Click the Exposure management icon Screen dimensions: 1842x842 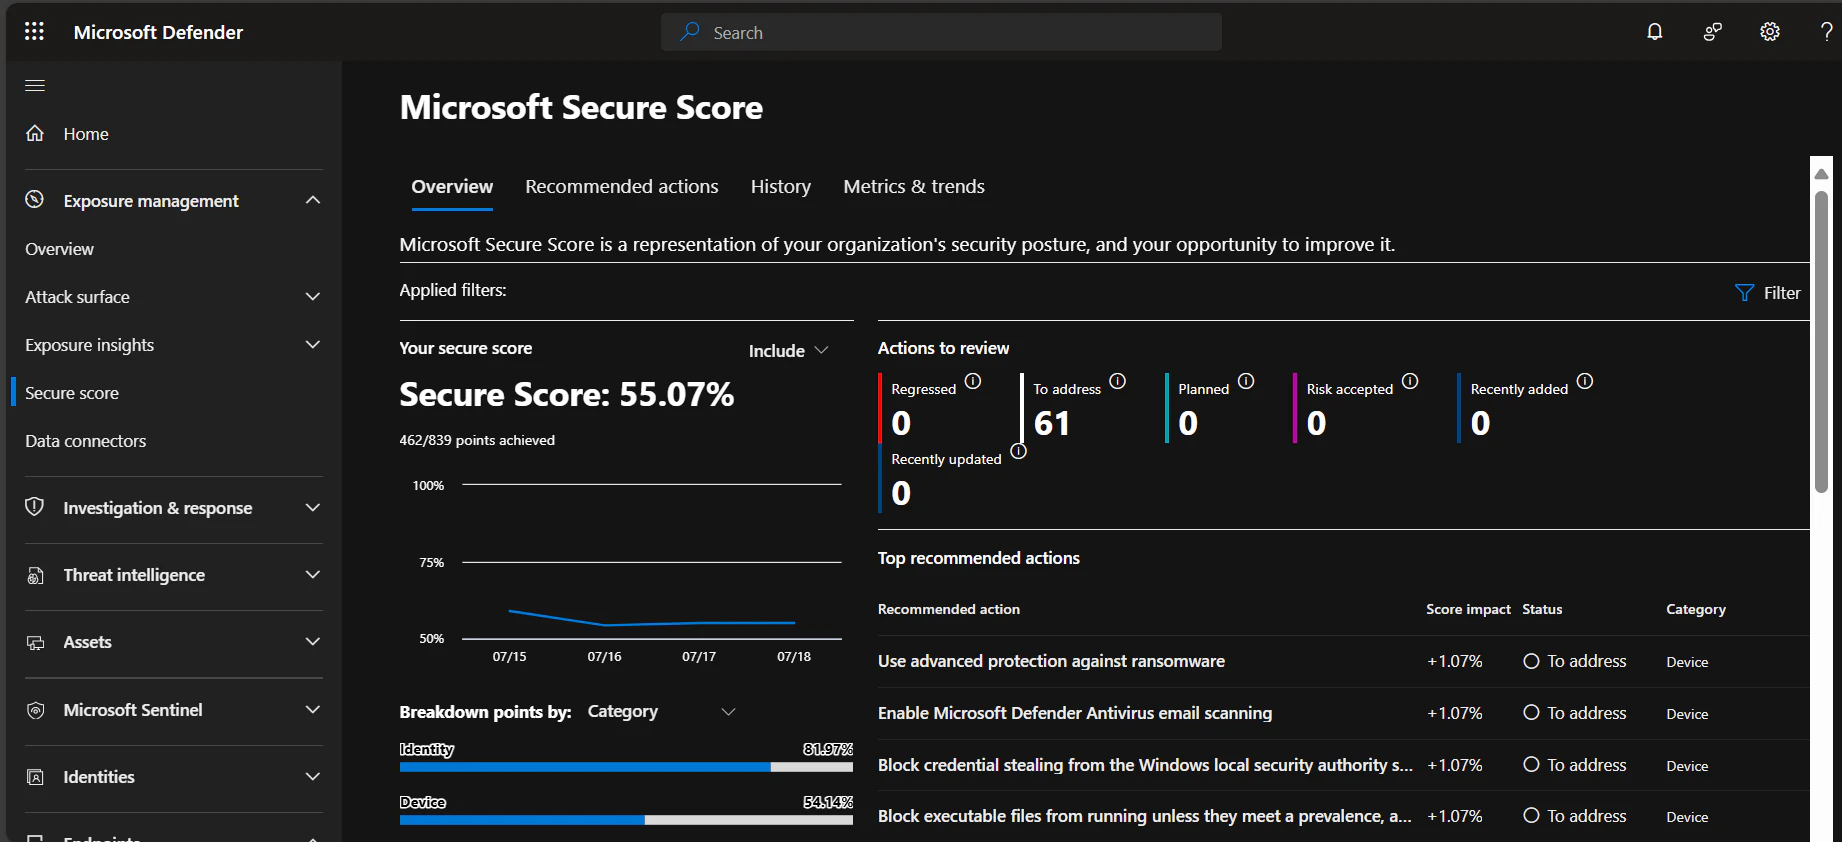(35, 200)
